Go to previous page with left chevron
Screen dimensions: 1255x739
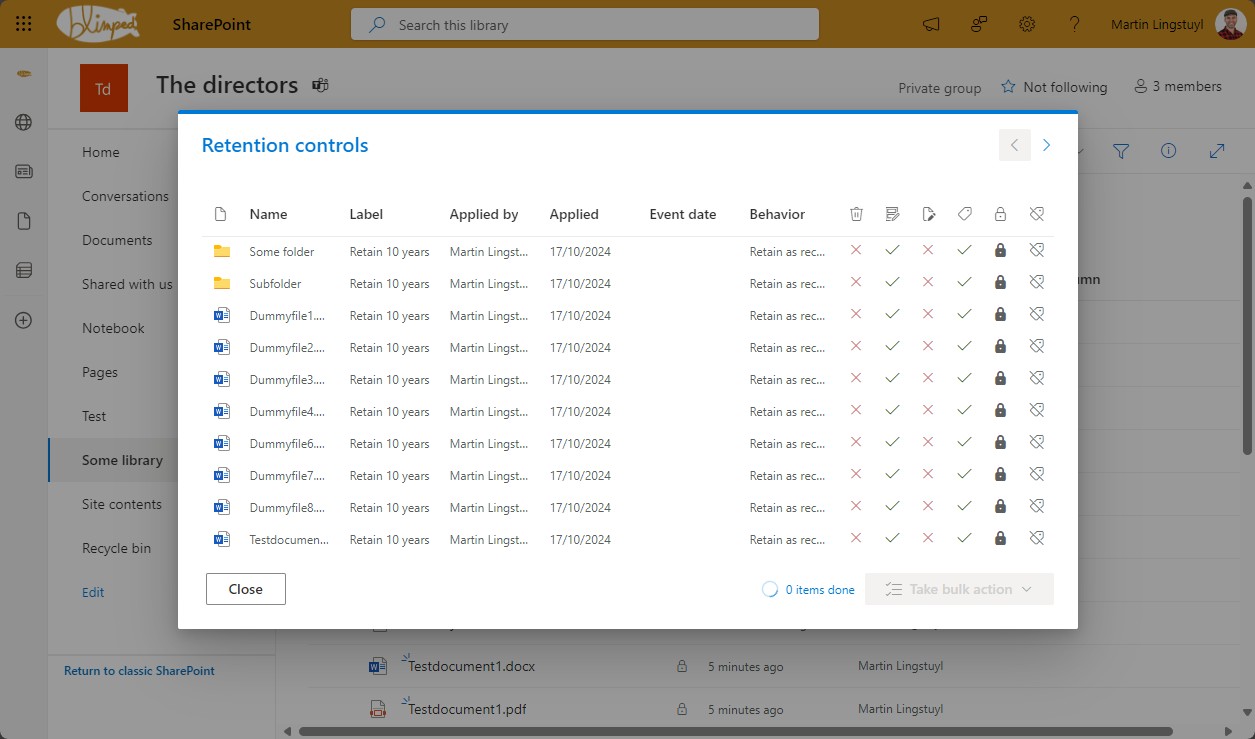(1014, 145)
